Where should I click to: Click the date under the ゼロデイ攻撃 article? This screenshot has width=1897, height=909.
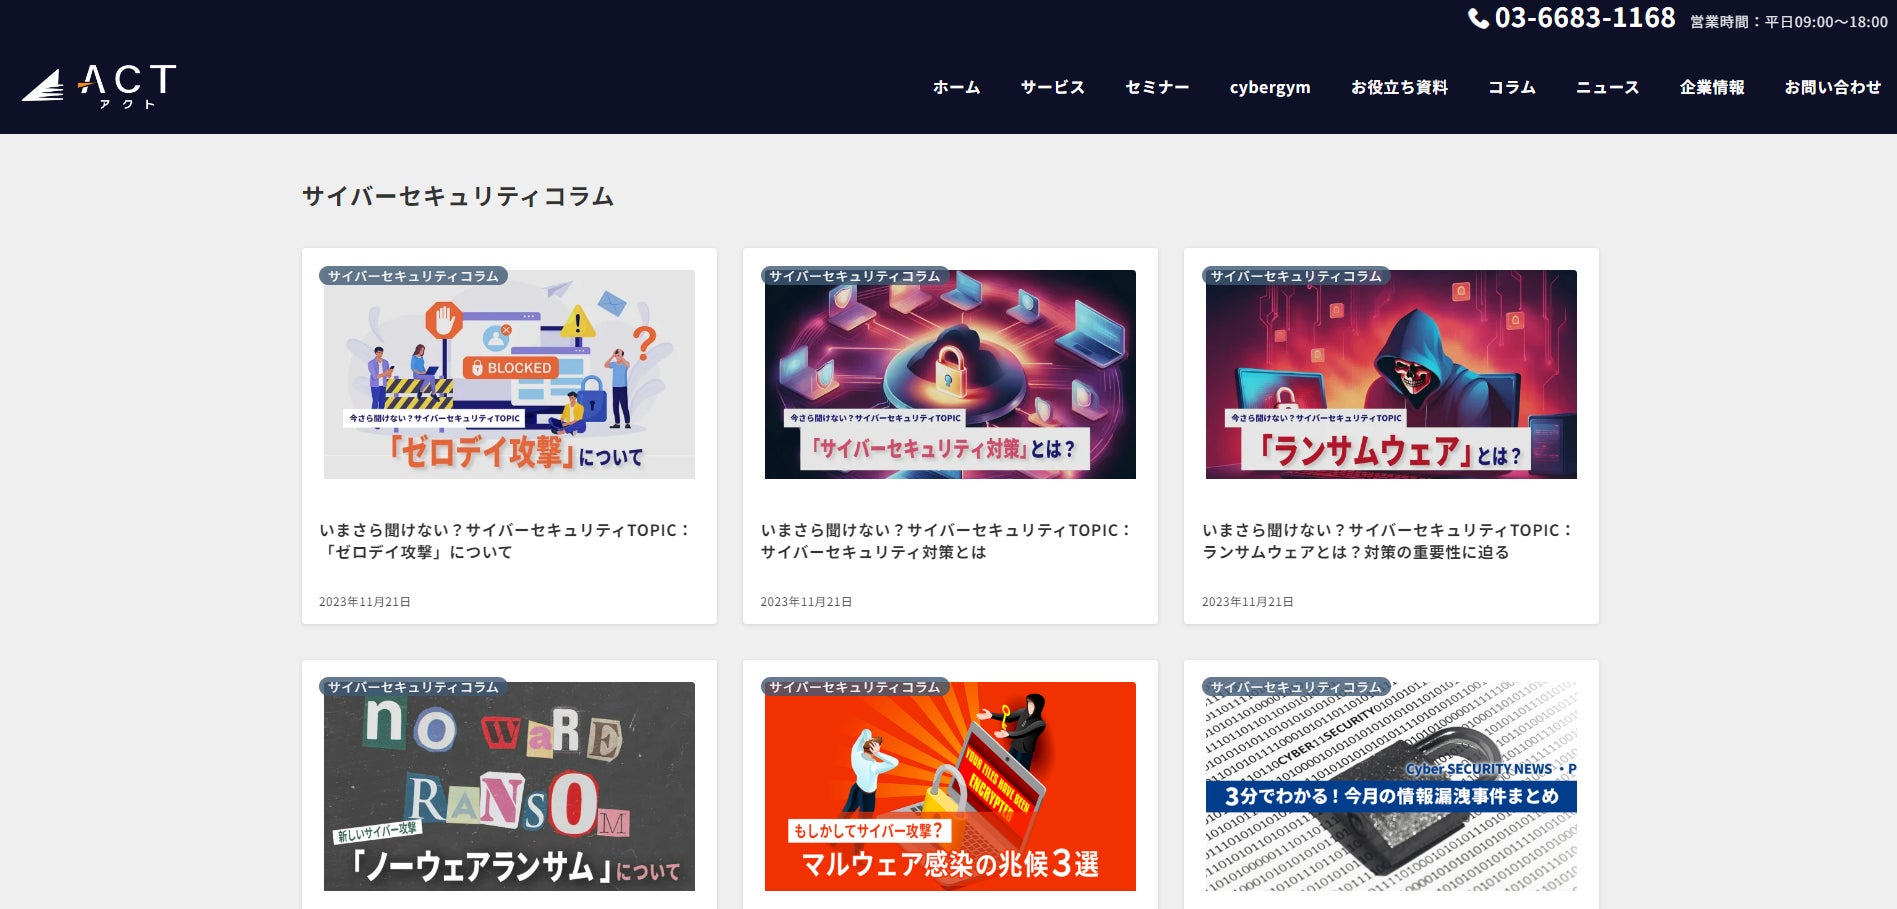coord(365,602)
